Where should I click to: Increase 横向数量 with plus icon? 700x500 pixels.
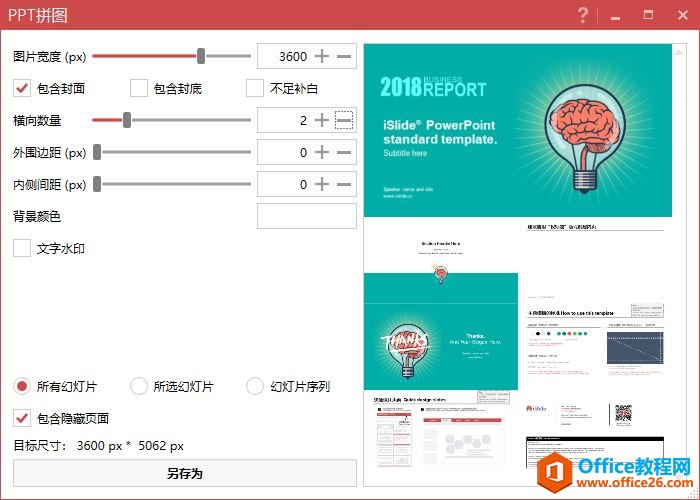322,120
